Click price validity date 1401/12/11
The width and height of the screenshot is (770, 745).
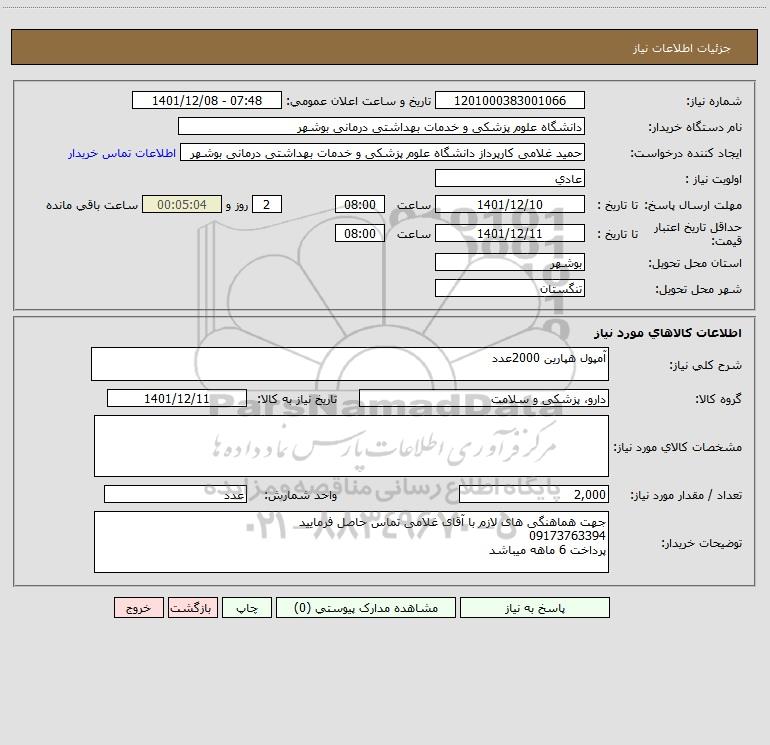click(x=510, y=233)
